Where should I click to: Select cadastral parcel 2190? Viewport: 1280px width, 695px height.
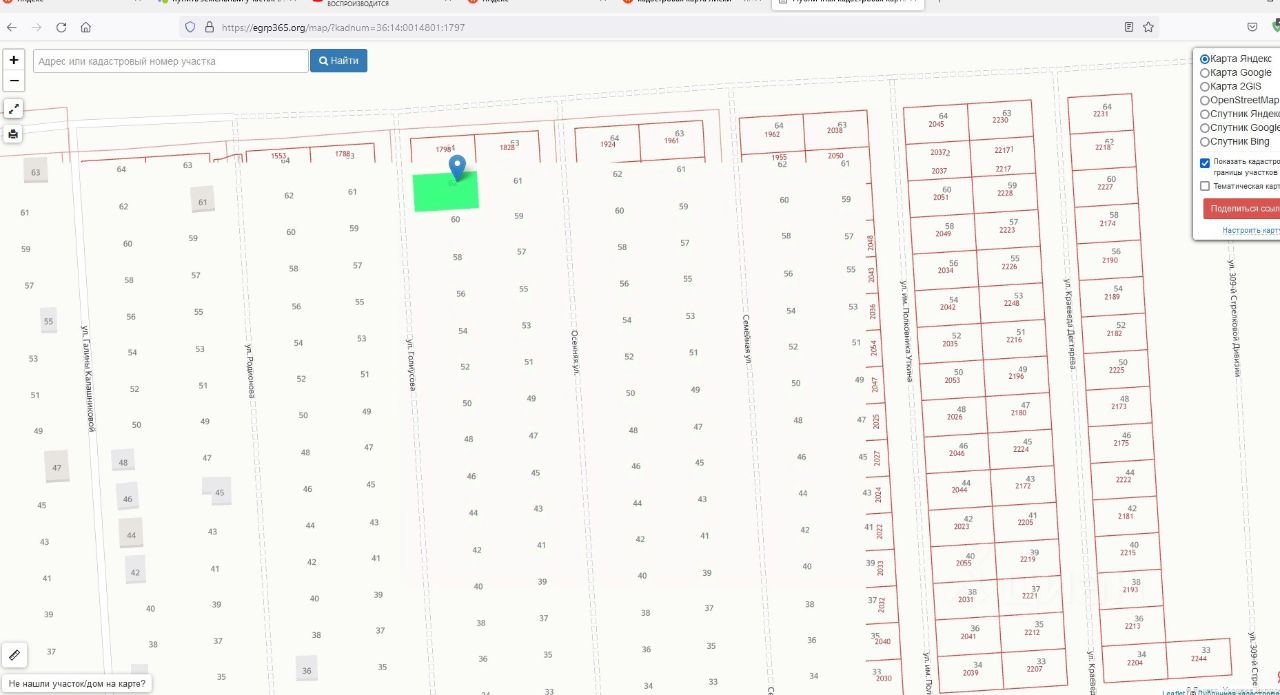[x=1110, y=260]
